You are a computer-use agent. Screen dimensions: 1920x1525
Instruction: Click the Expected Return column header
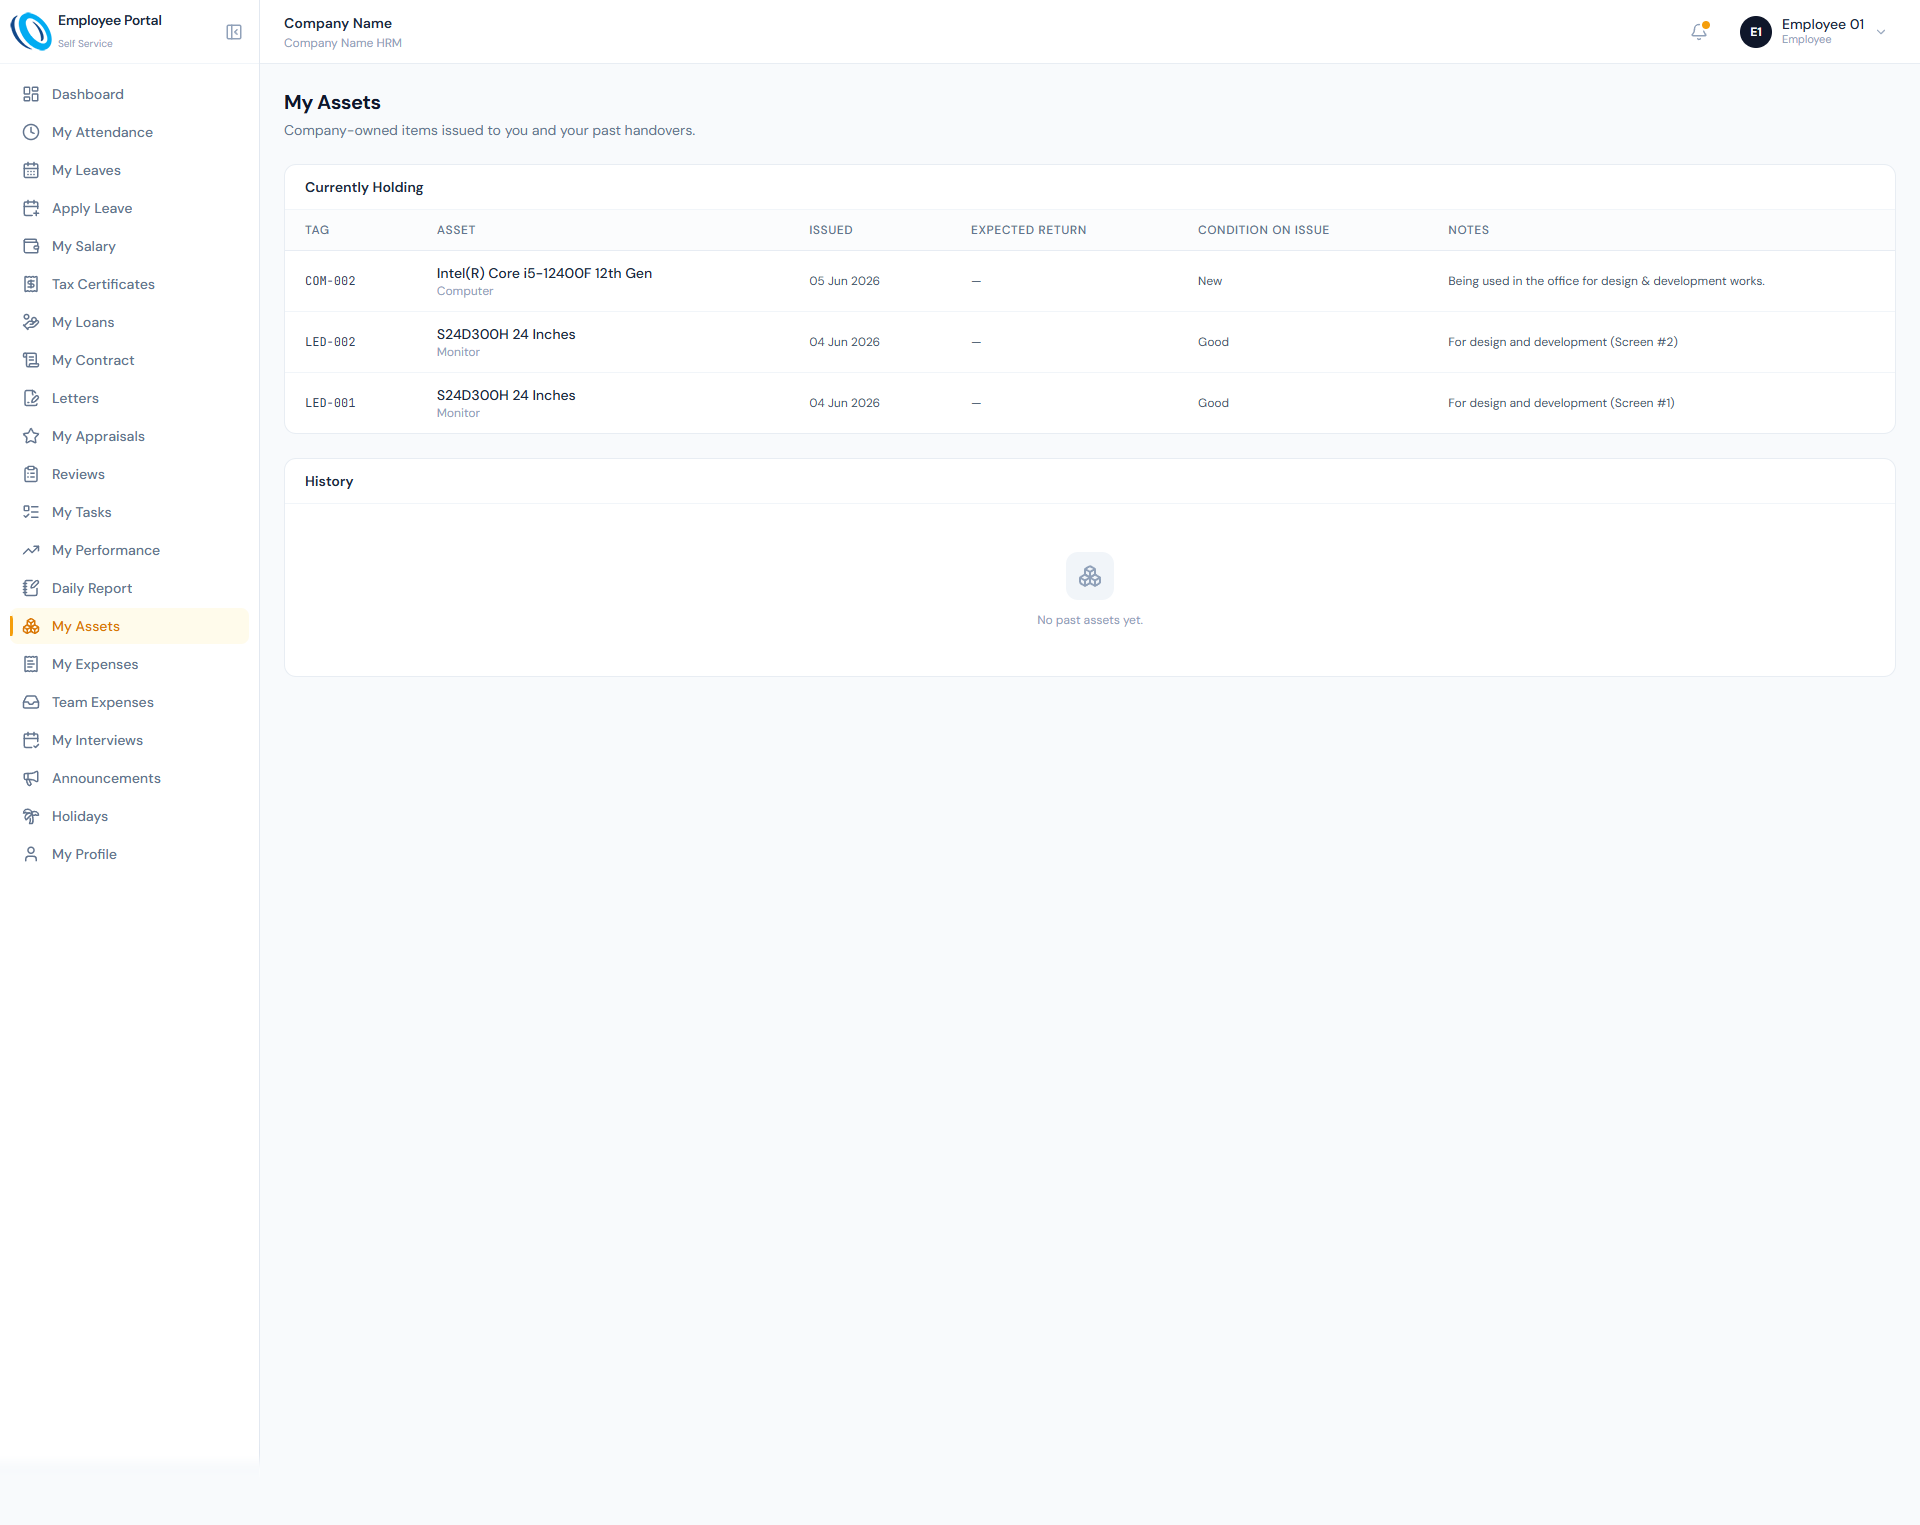click(x=1028, y=230)
